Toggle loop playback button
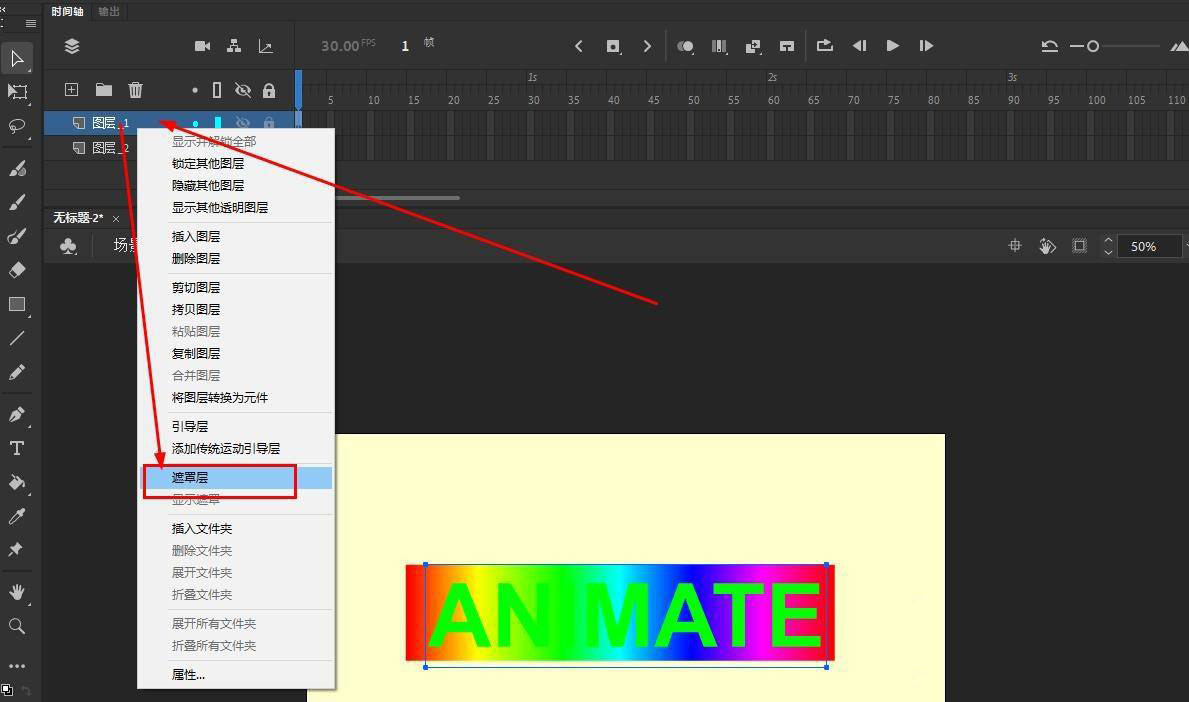Viewport: 1189px width, 702px height. (x=825, y=46)
